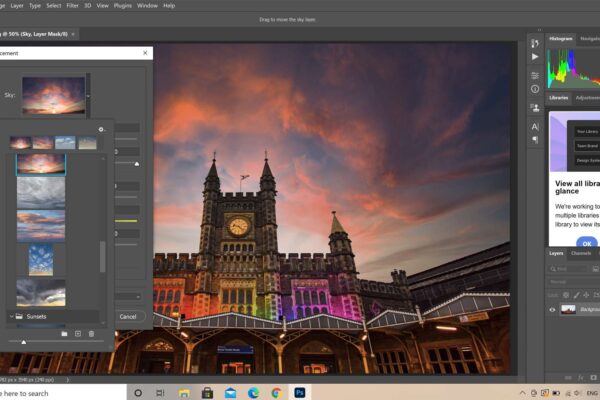This screenshot has height=400, width=600.
Task: Open the Properties panel sliders icon
Action: point(535,75)
